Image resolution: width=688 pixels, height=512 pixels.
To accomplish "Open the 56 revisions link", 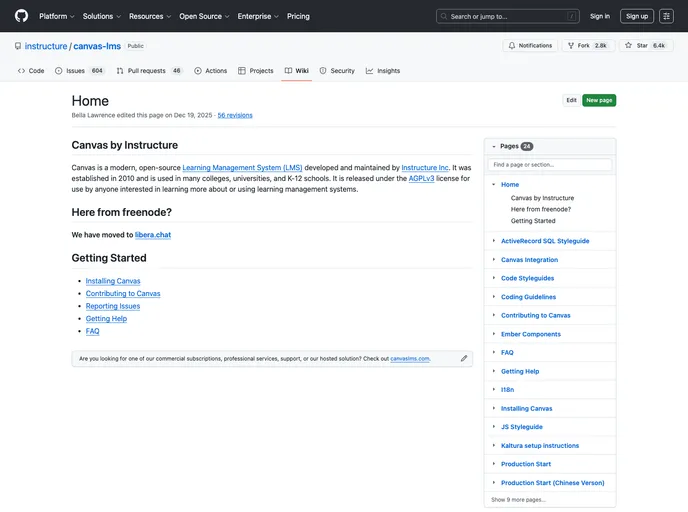I will (x=235, y=115).
